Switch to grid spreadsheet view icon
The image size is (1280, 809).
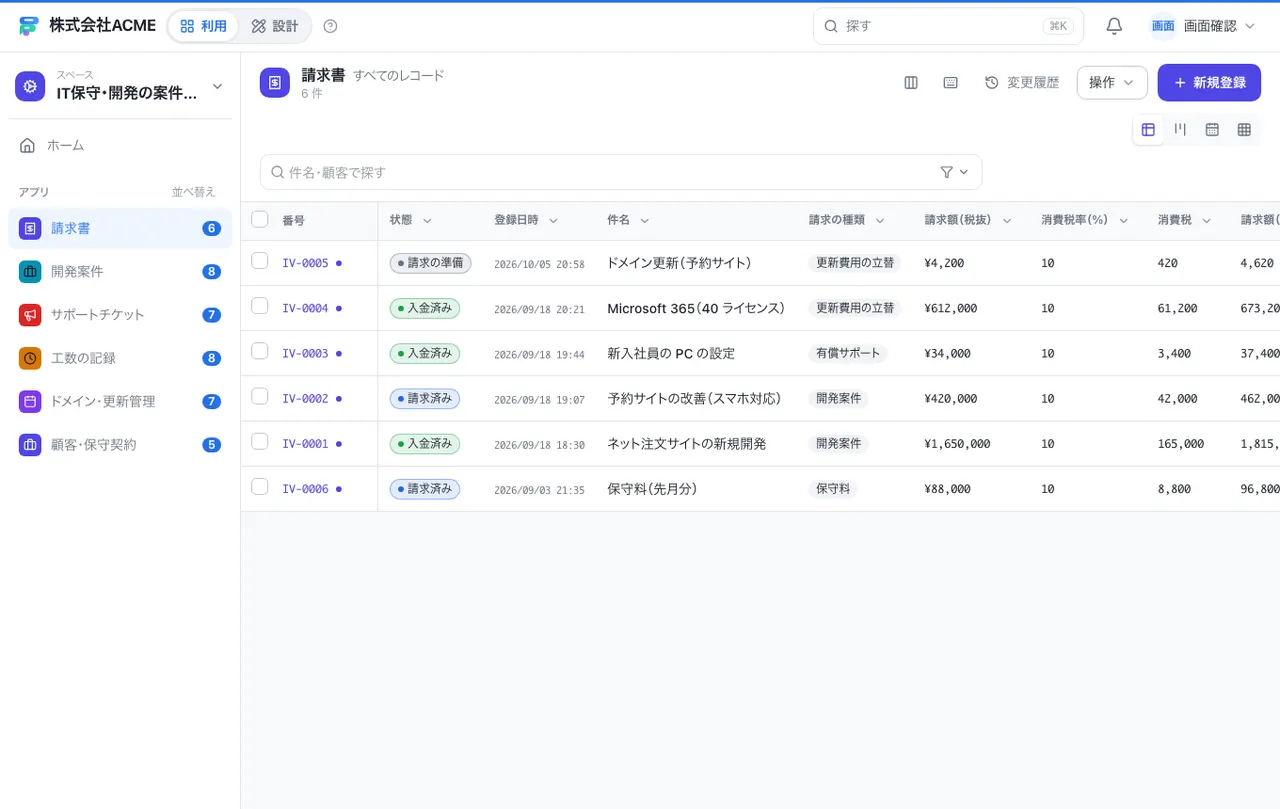point(1244,130)
